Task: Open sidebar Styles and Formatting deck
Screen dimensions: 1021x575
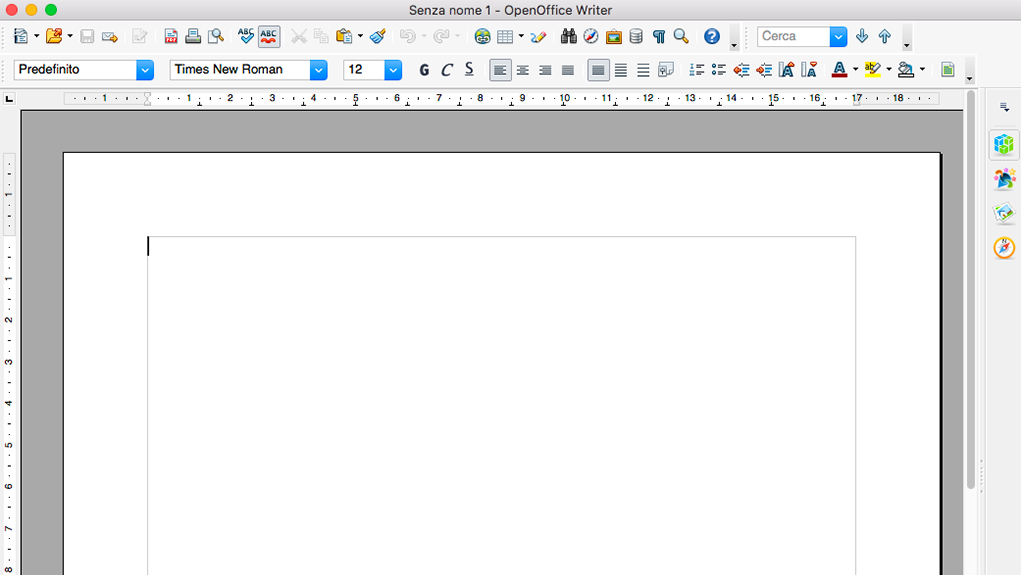Action: point(1004,179)
